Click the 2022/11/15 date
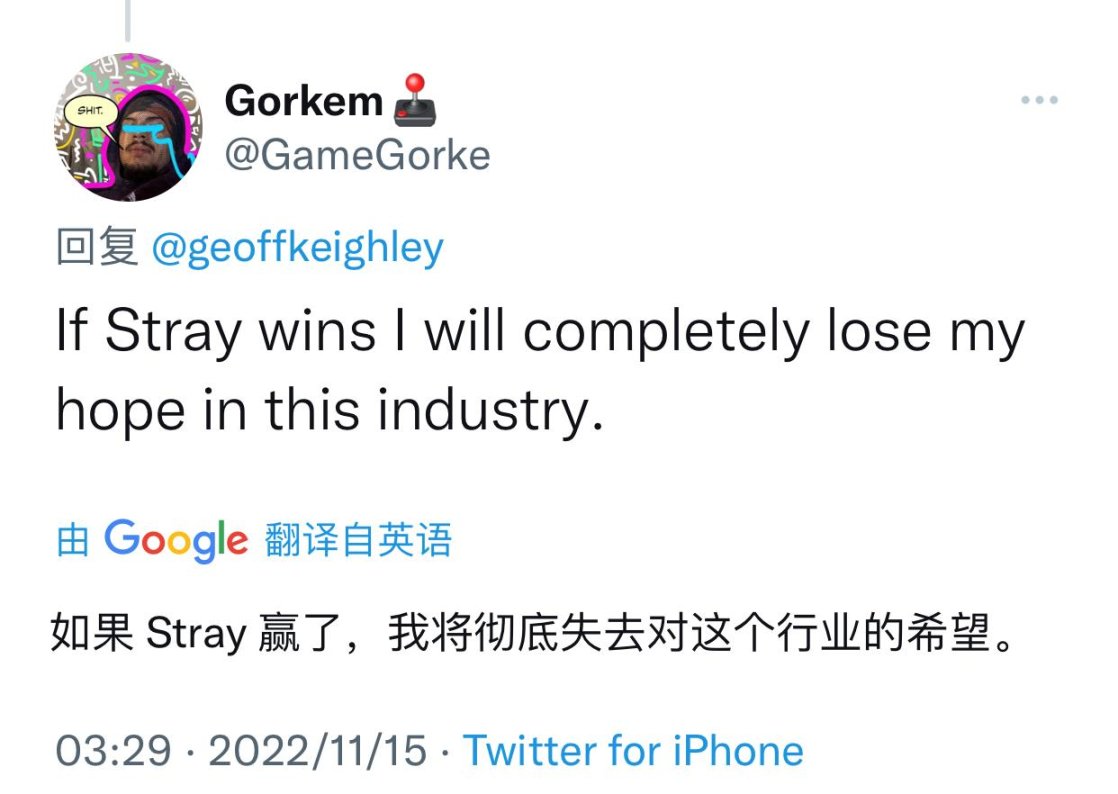This screenshot has height=794, width=1118. (x=317, y=751)
